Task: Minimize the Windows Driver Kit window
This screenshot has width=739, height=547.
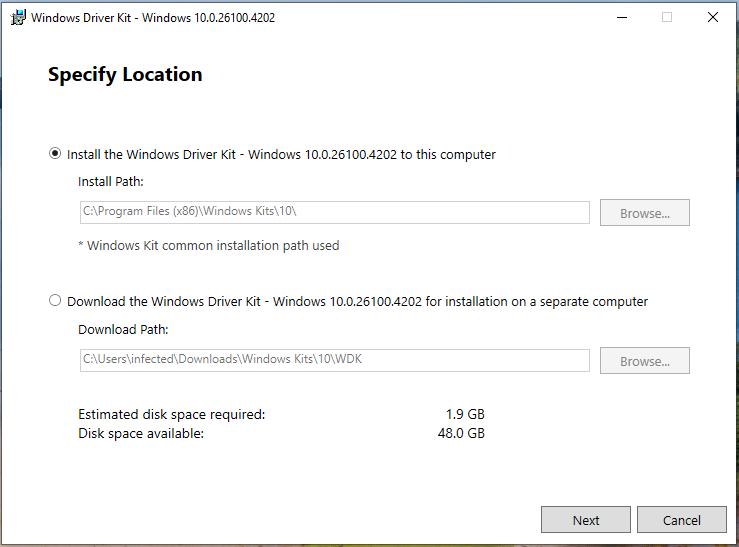Action: (622, 17)
